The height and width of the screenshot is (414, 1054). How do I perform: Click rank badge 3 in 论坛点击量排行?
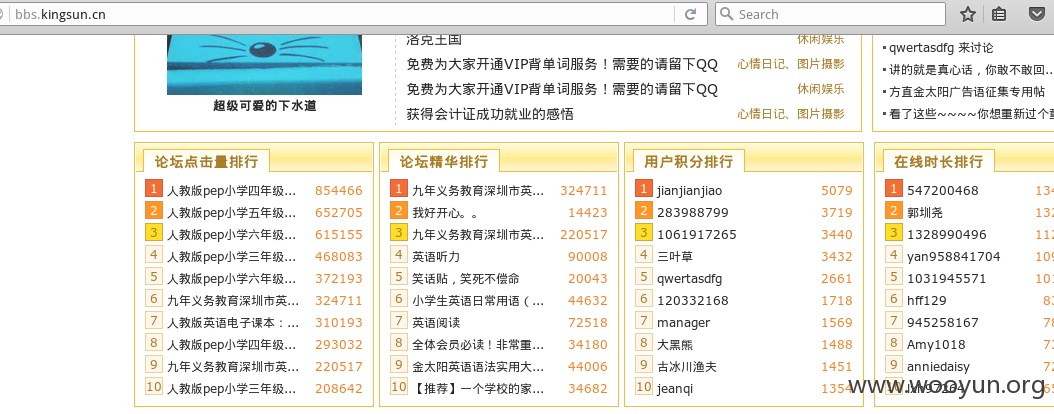[x=154, y=233]
